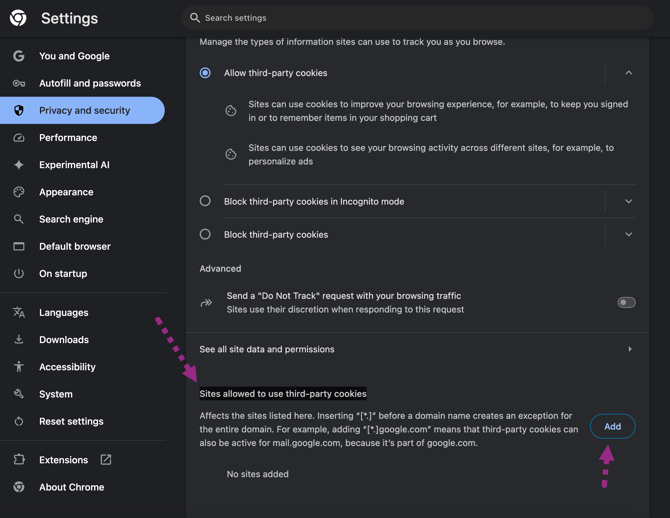Image resolution: width=670 pixels, height=518 pixels.
Task: Click the Chrome logo icon
Action: tap(18, 18)
